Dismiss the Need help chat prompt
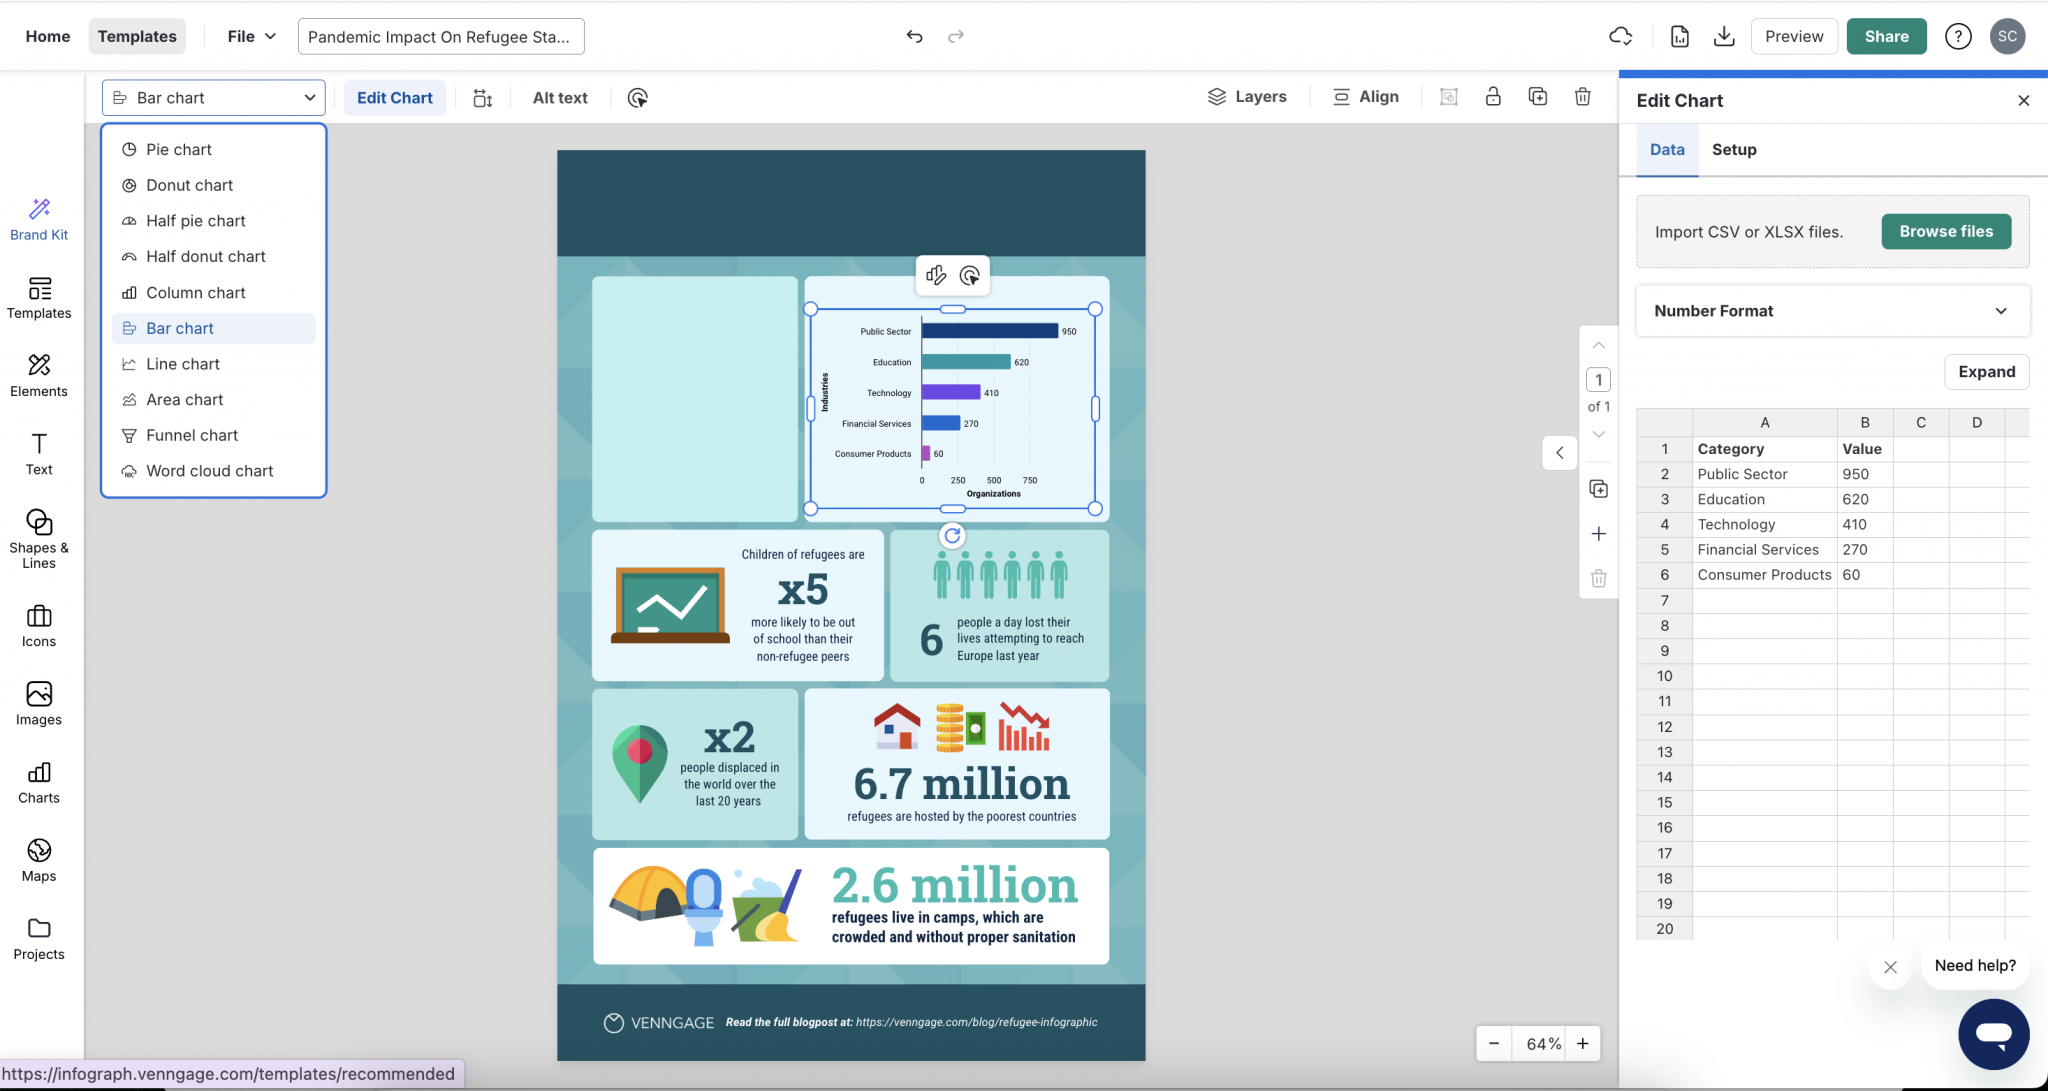Image resolution: width=2048 pixels, height=1091 pixels. point(1890,967)
